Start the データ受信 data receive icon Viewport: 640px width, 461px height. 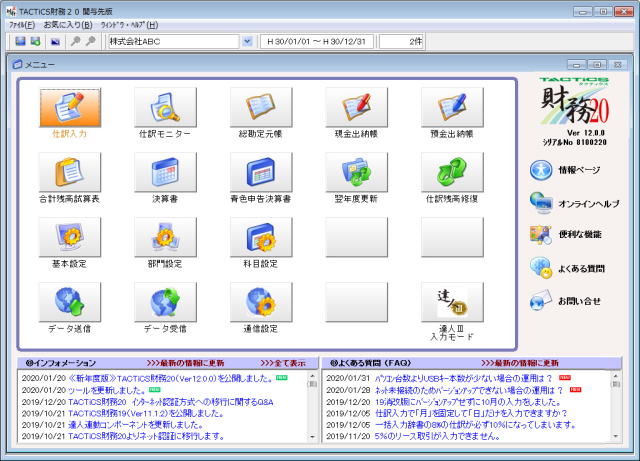pyautogui.click(x=165, y=302)
